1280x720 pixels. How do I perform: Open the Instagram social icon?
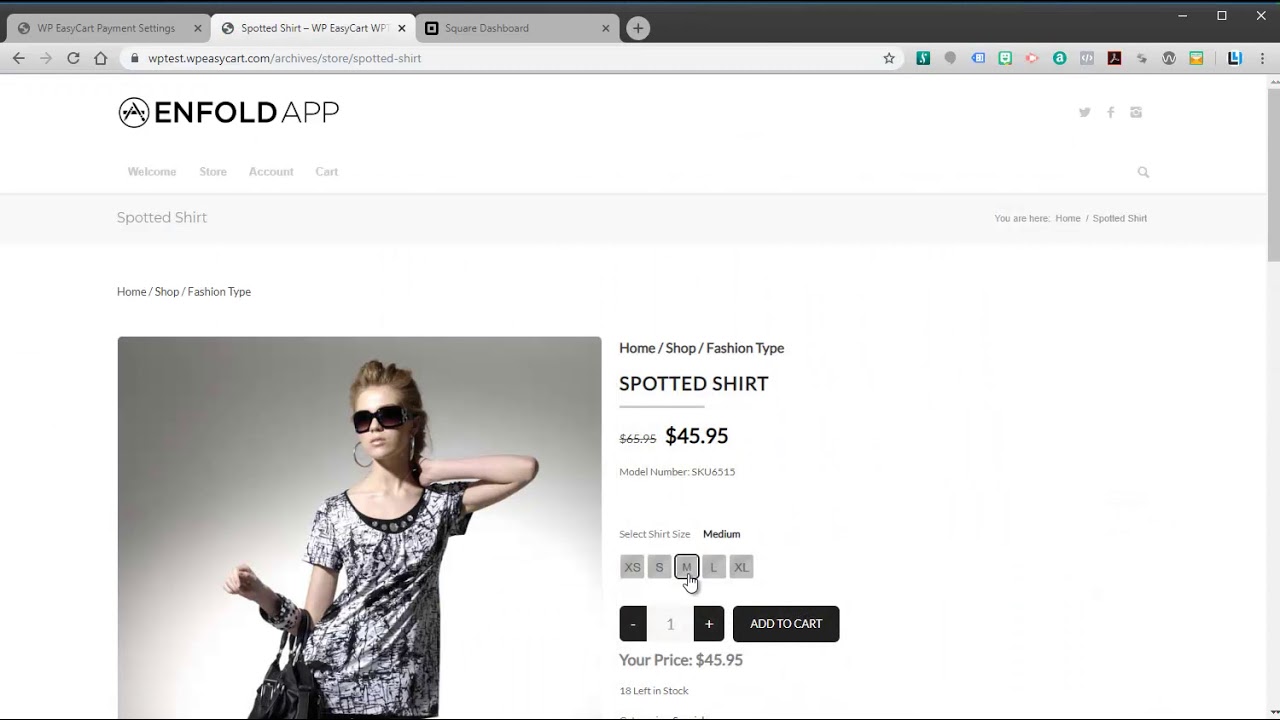click(x=1136, y=112)
